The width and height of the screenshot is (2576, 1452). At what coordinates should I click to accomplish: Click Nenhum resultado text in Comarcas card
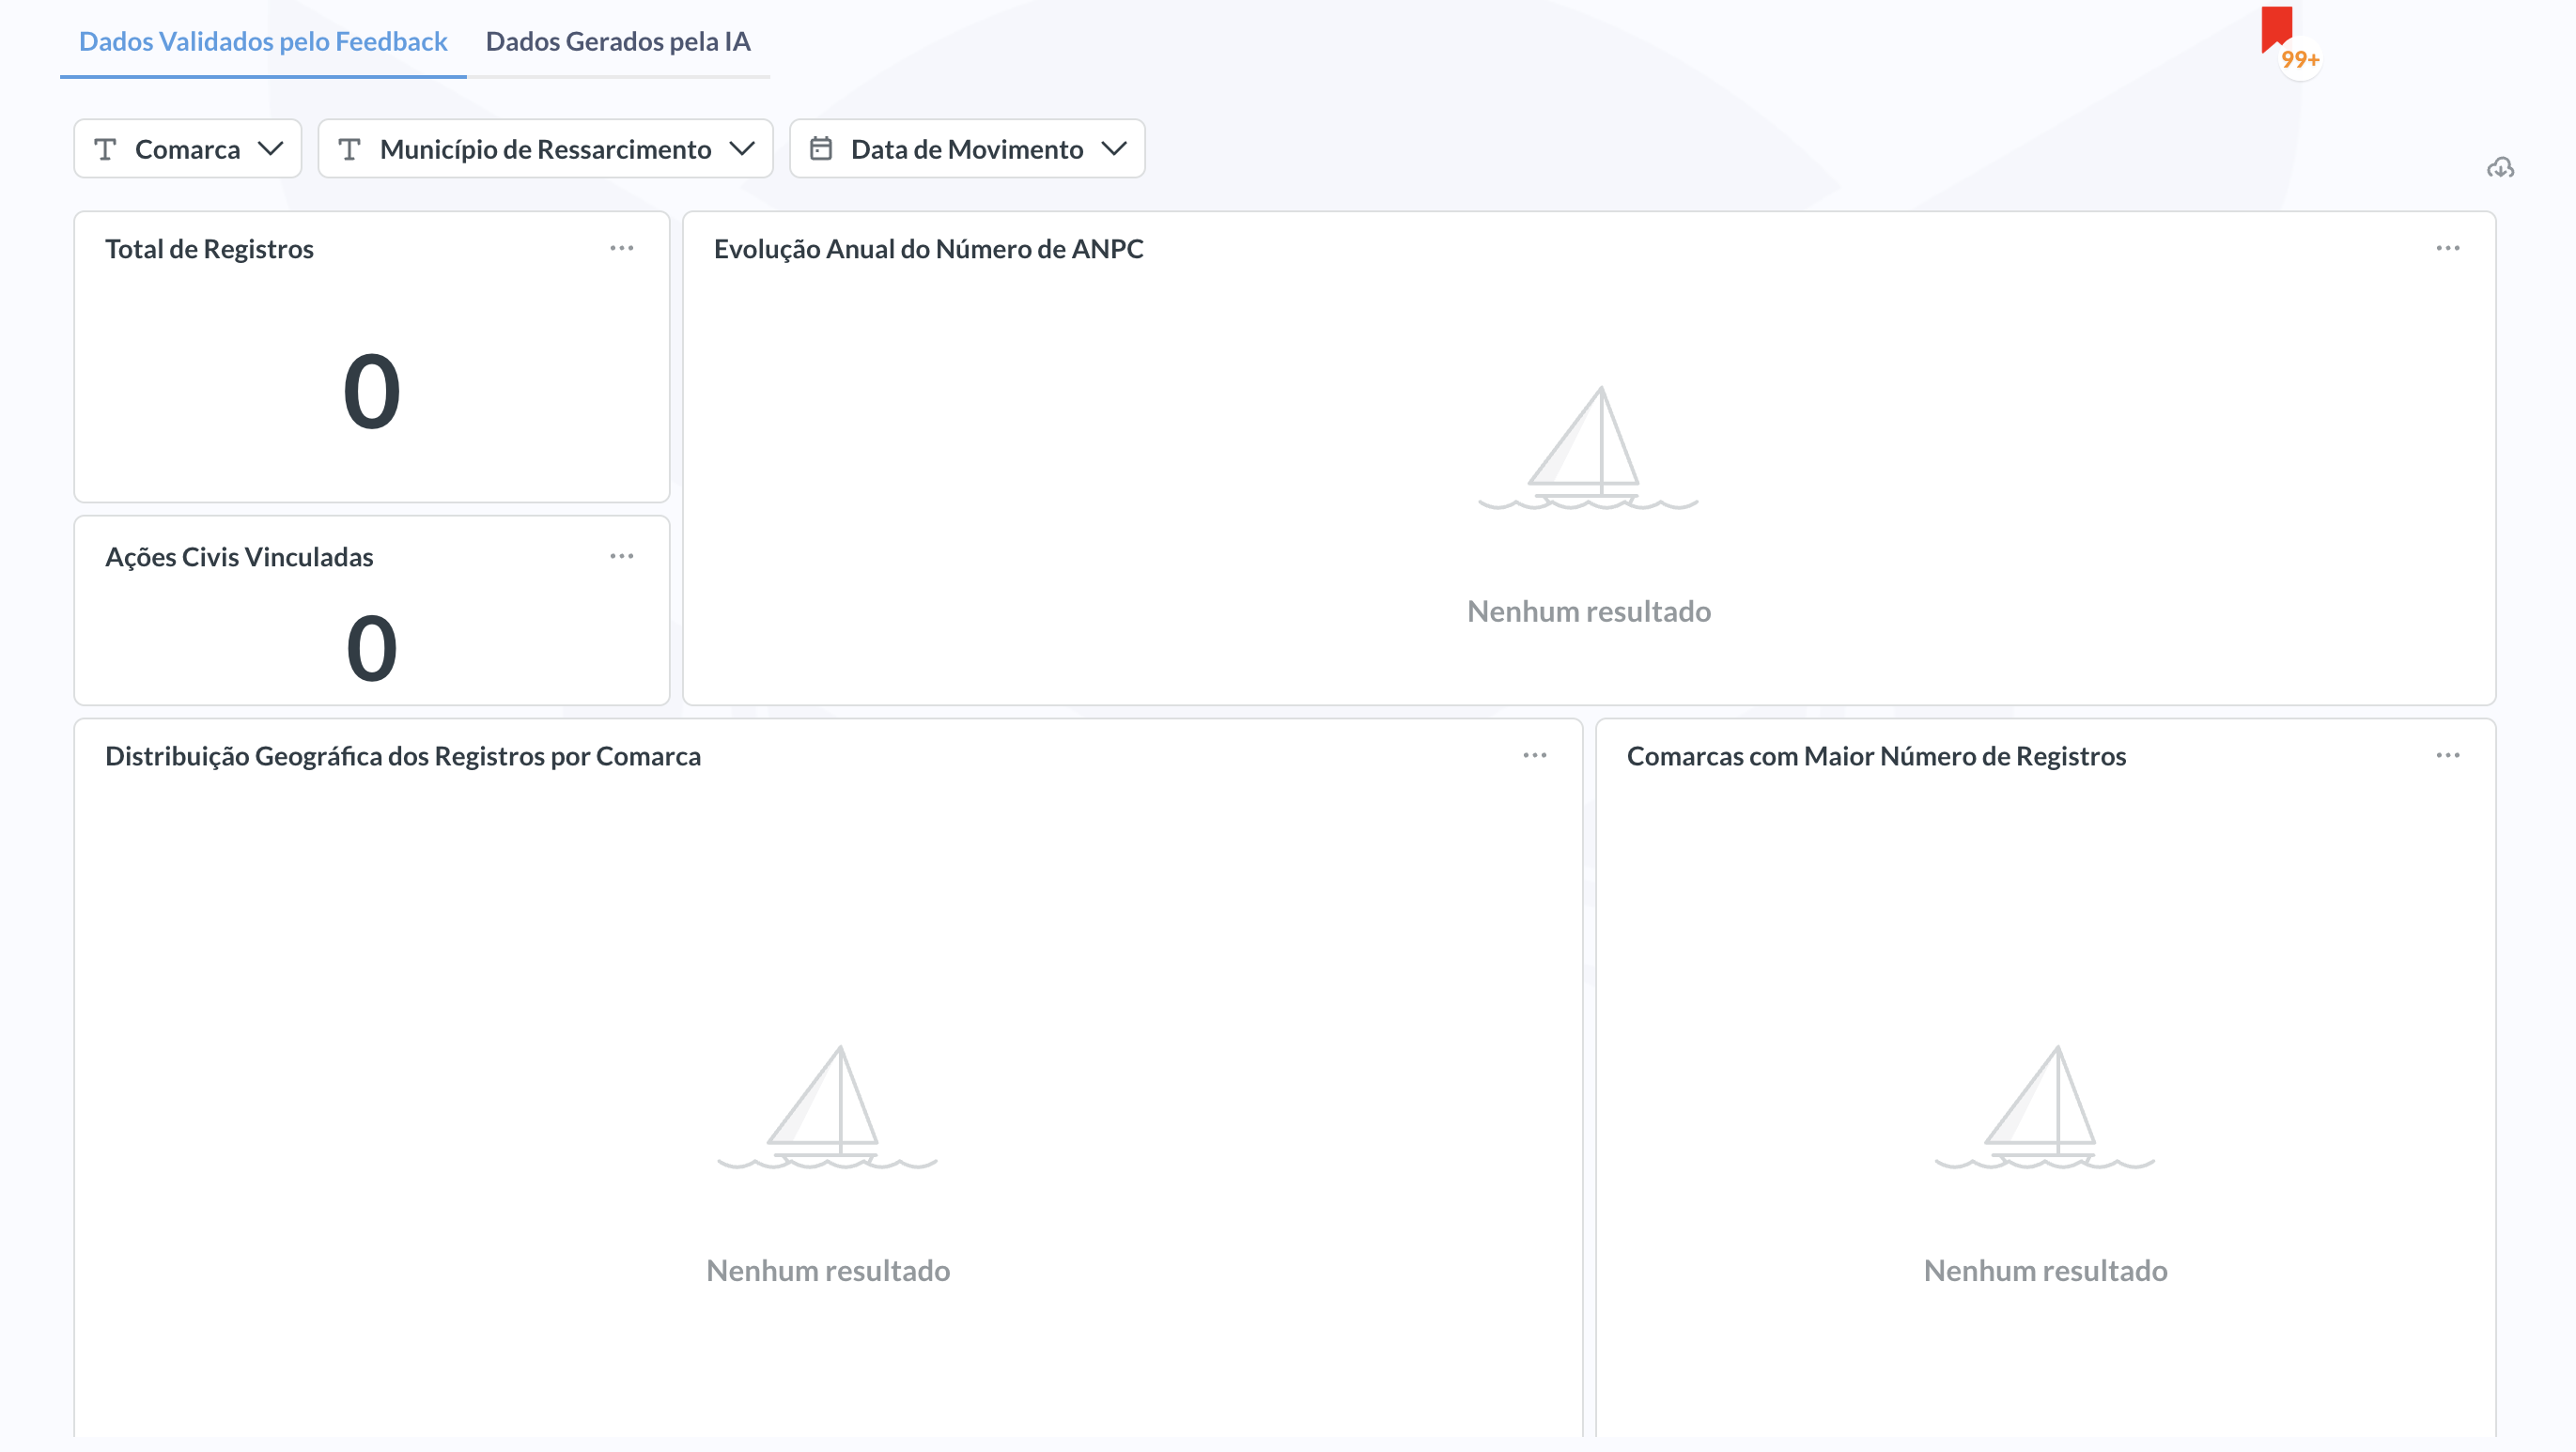click(x=2046, y=1270)
